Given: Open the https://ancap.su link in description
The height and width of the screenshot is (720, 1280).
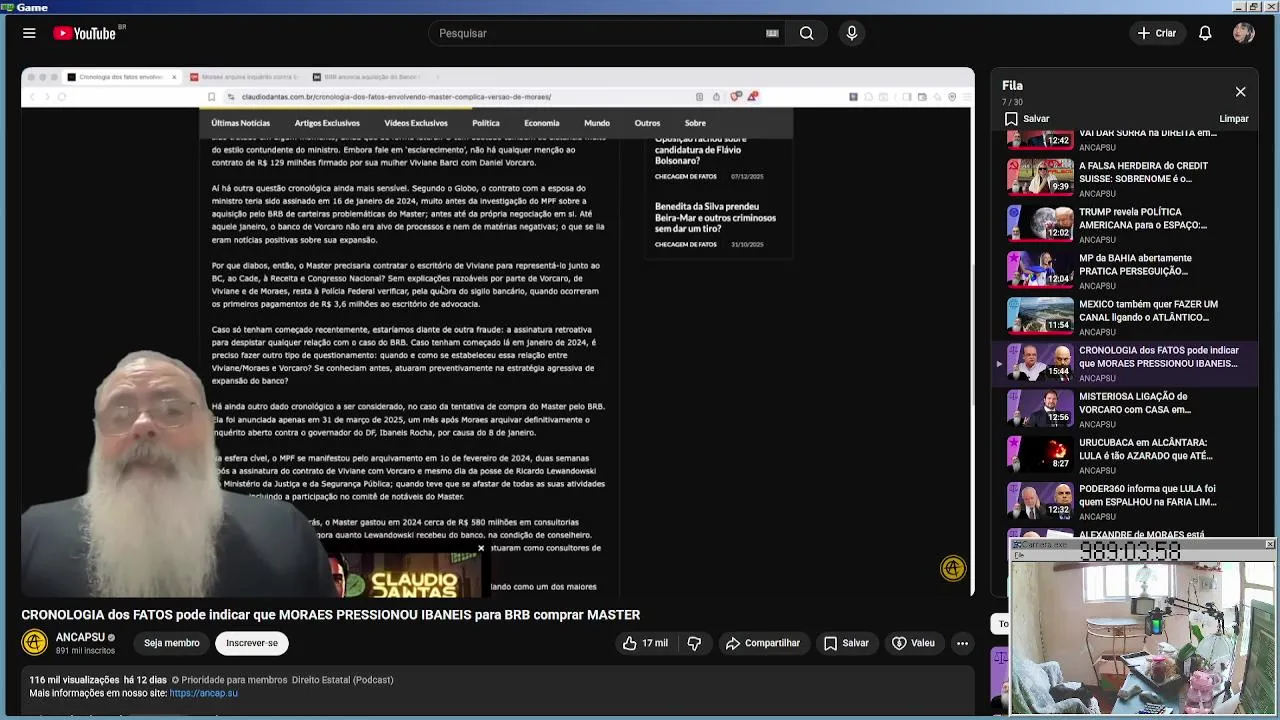Looking at the screenshot, I should [204, 693].
